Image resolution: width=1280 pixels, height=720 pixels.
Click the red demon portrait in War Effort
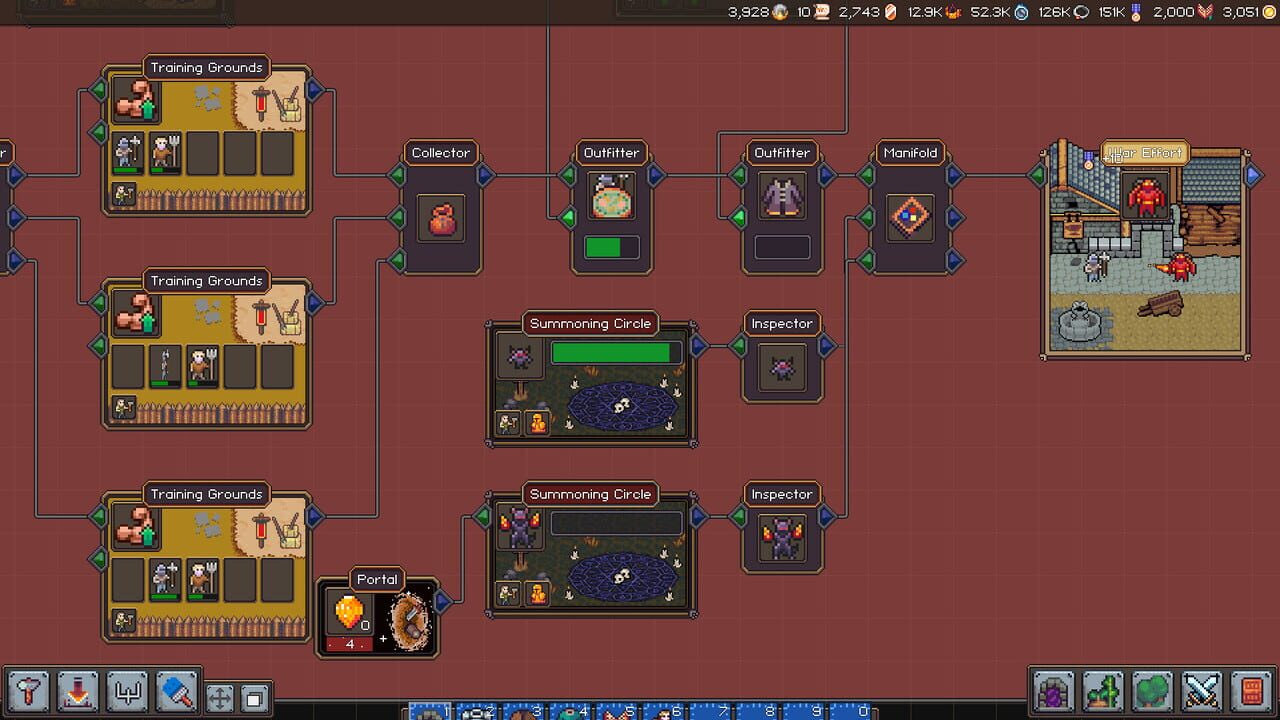(x=1146, y=197)
